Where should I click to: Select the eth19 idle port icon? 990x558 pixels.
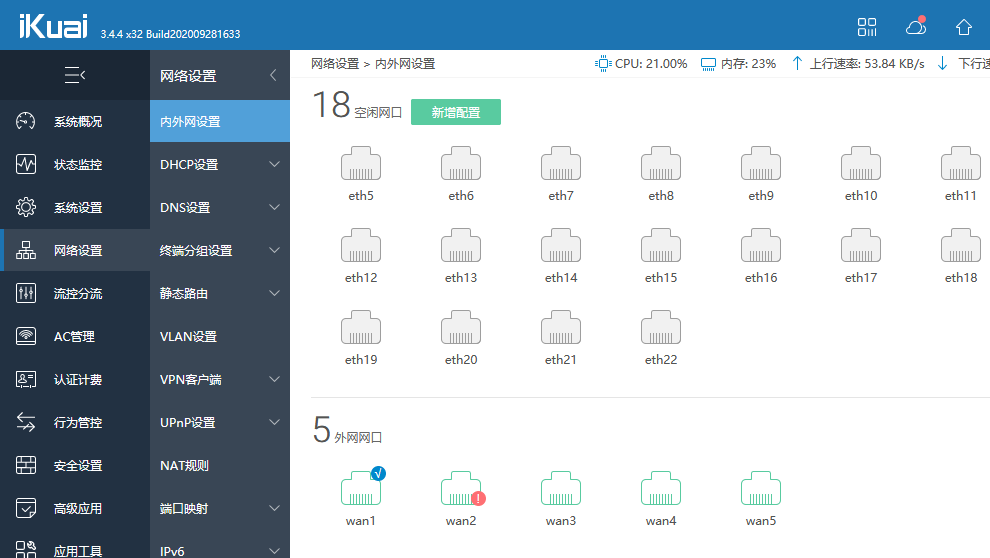[361, 328]
